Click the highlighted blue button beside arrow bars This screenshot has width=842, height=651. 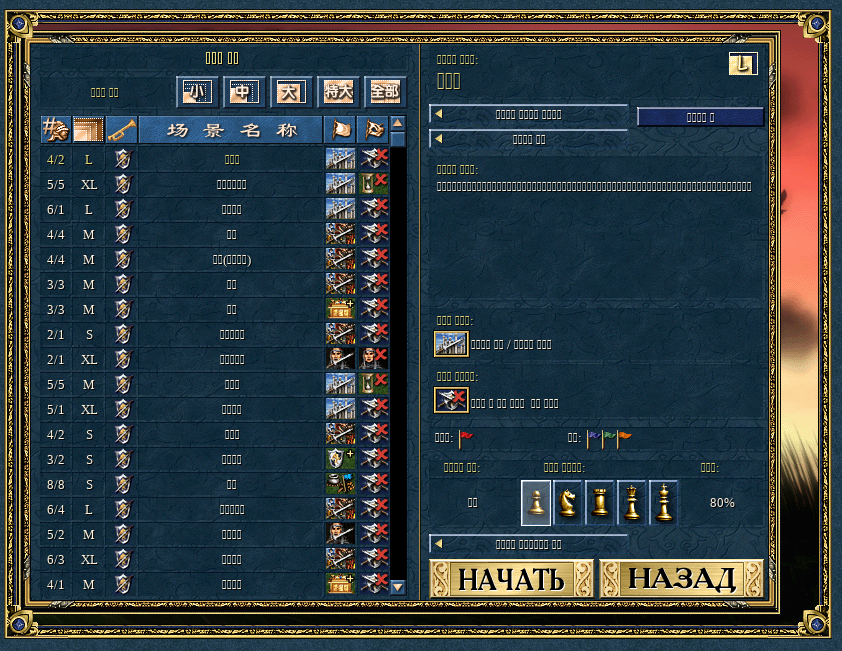pos(700,117)
